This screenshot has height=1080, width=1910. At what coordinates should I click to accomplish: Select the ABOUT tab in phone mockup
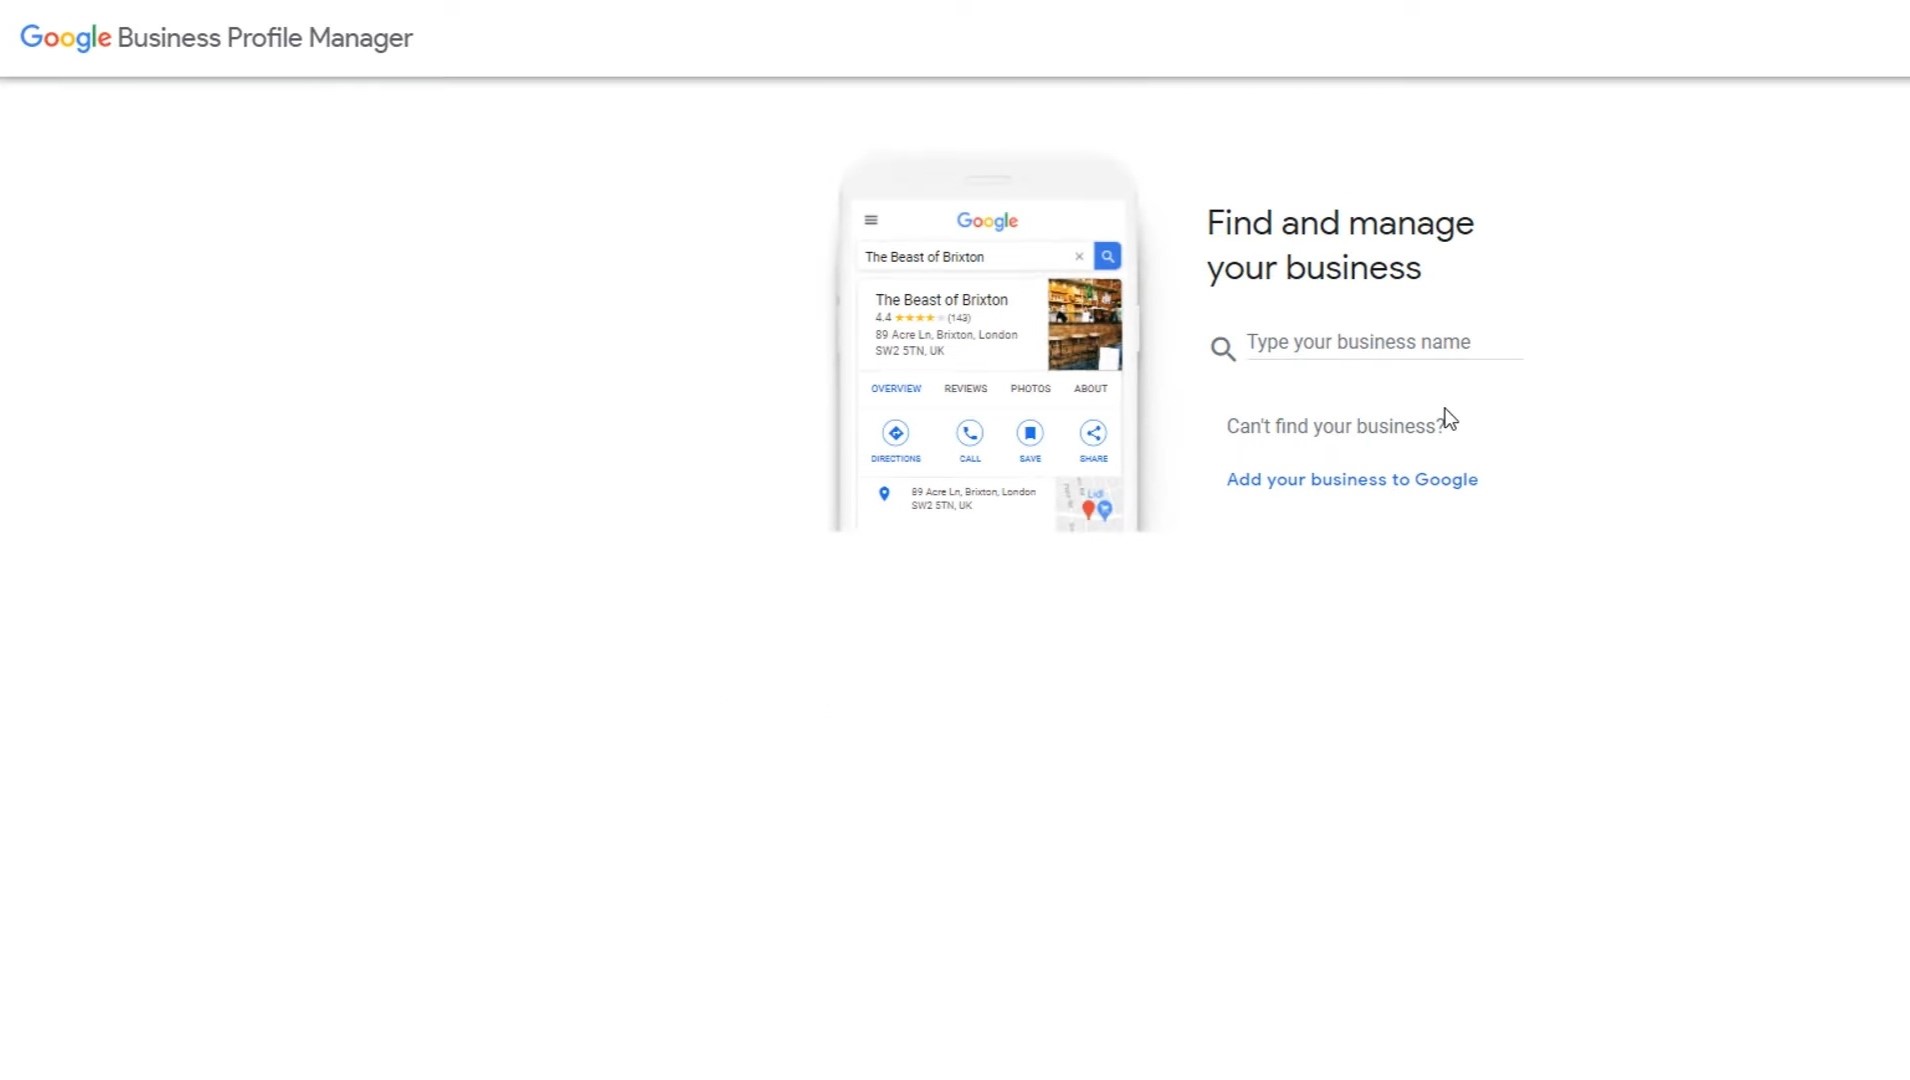point(1090,389)
